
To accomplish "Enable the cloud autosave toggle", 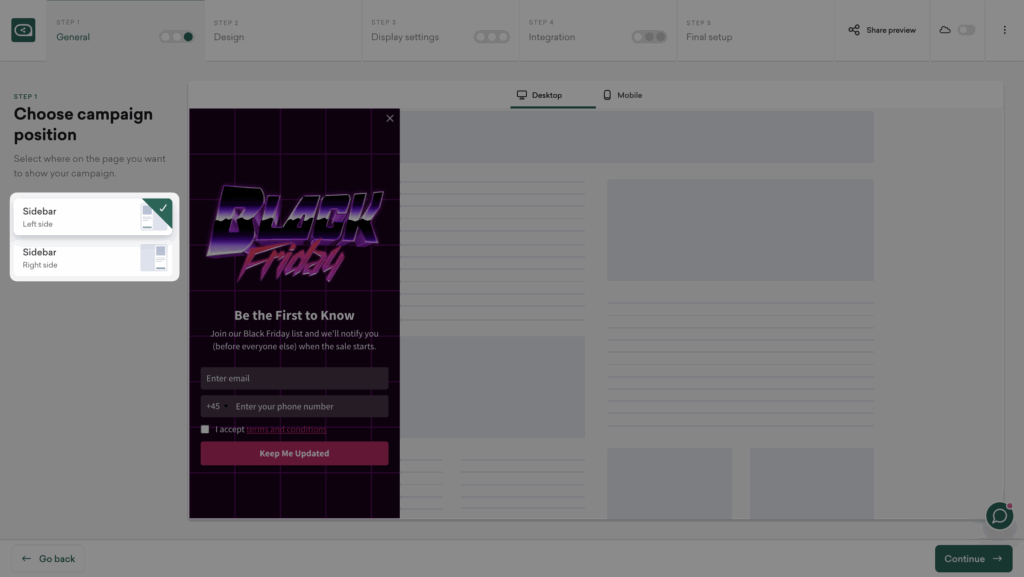I will pyautogui.click(x=967, y=30).
